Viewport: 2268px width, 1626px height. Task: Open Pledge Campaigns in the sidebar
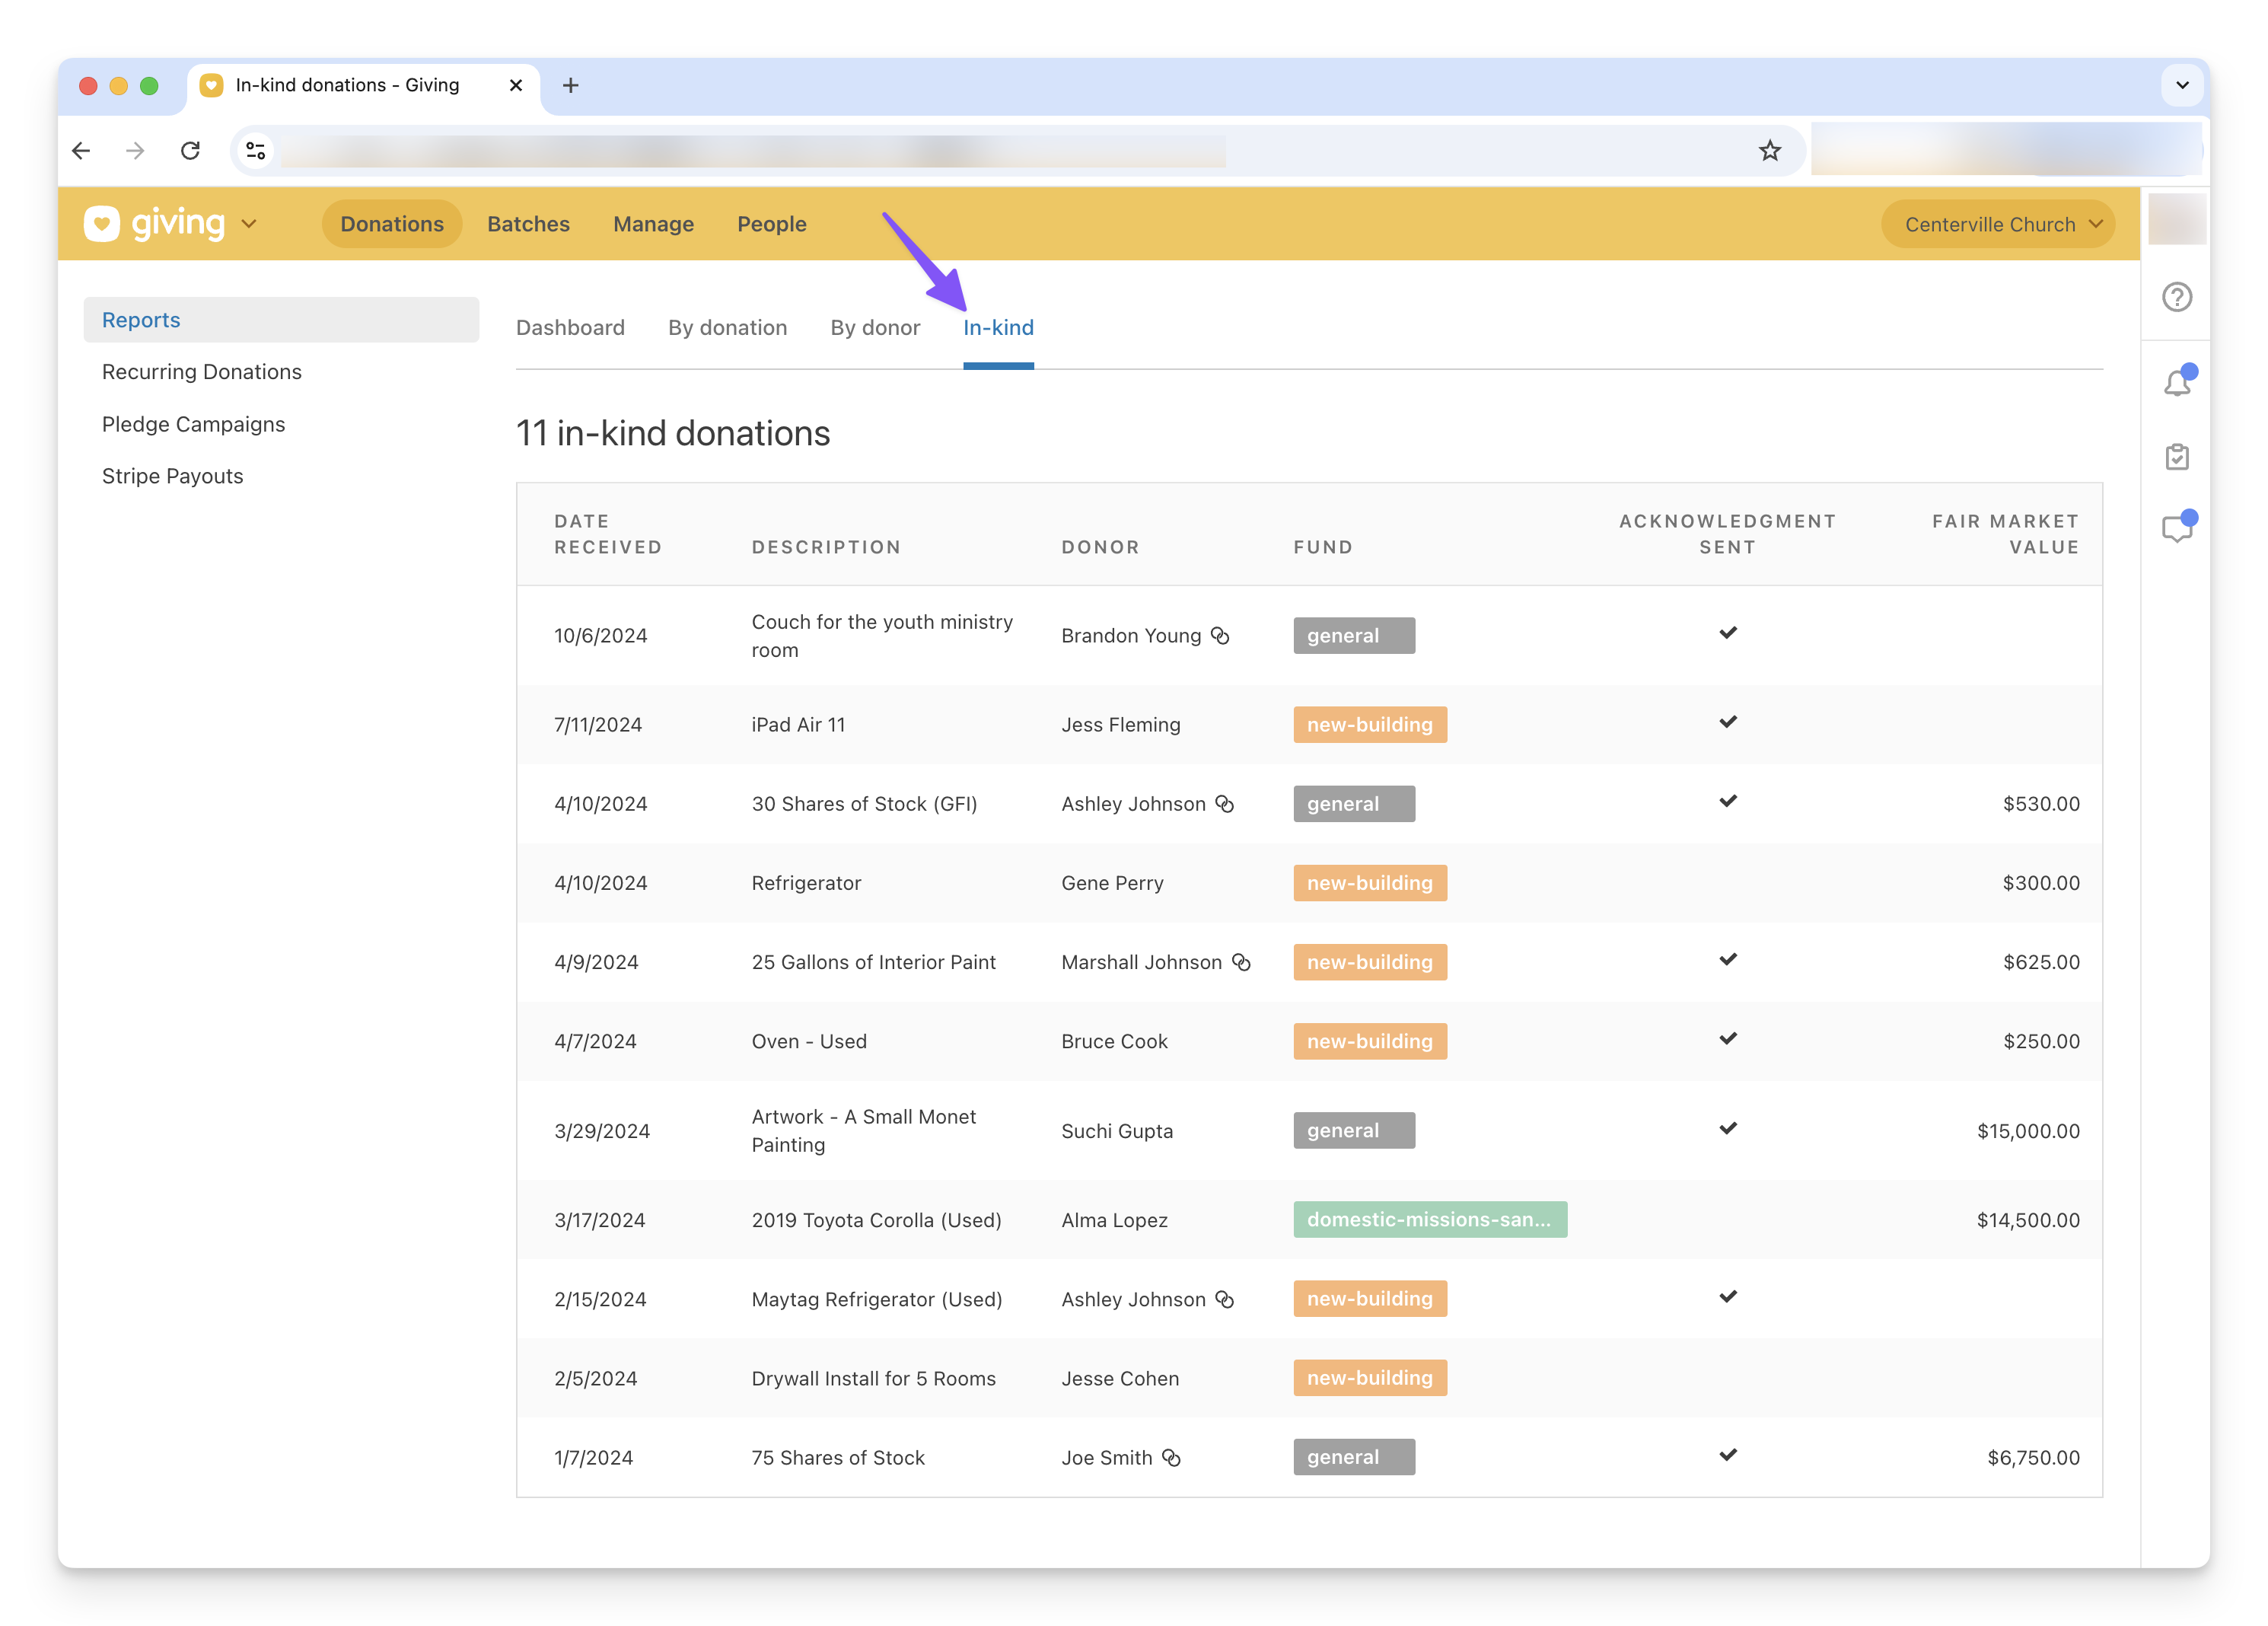click(x=193, y=424)
